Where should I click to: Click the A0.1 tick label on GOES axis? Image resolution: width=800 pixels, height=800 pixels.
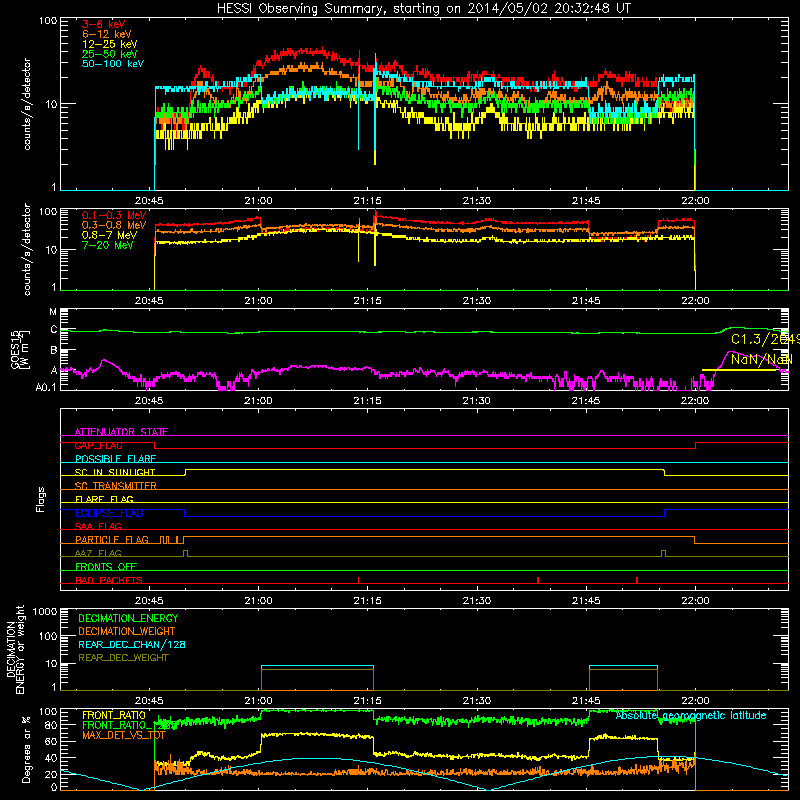(x=46, y=387)
